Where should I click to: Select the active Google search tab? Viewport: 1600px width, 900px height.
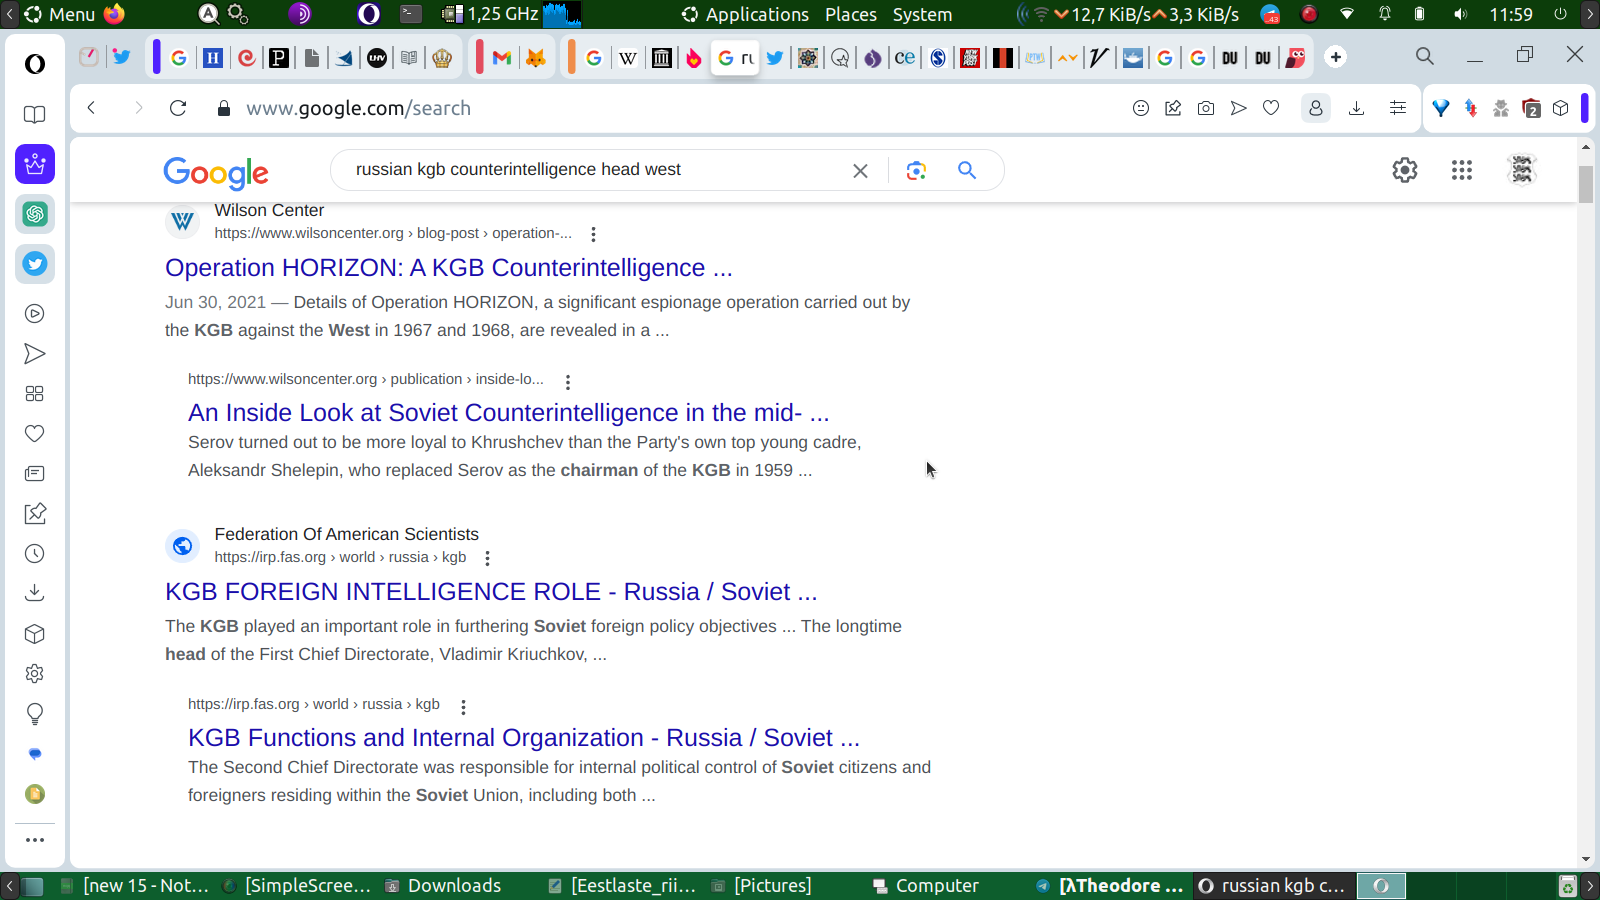735,58
